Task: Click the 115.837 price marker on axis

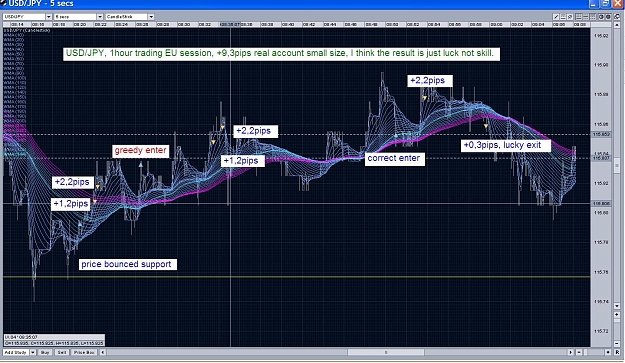Action: pos(601,158)
